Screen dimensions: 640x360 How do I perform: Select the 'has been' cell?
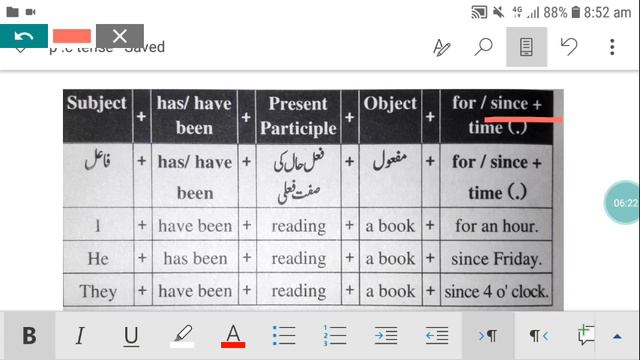click(195, 258)
